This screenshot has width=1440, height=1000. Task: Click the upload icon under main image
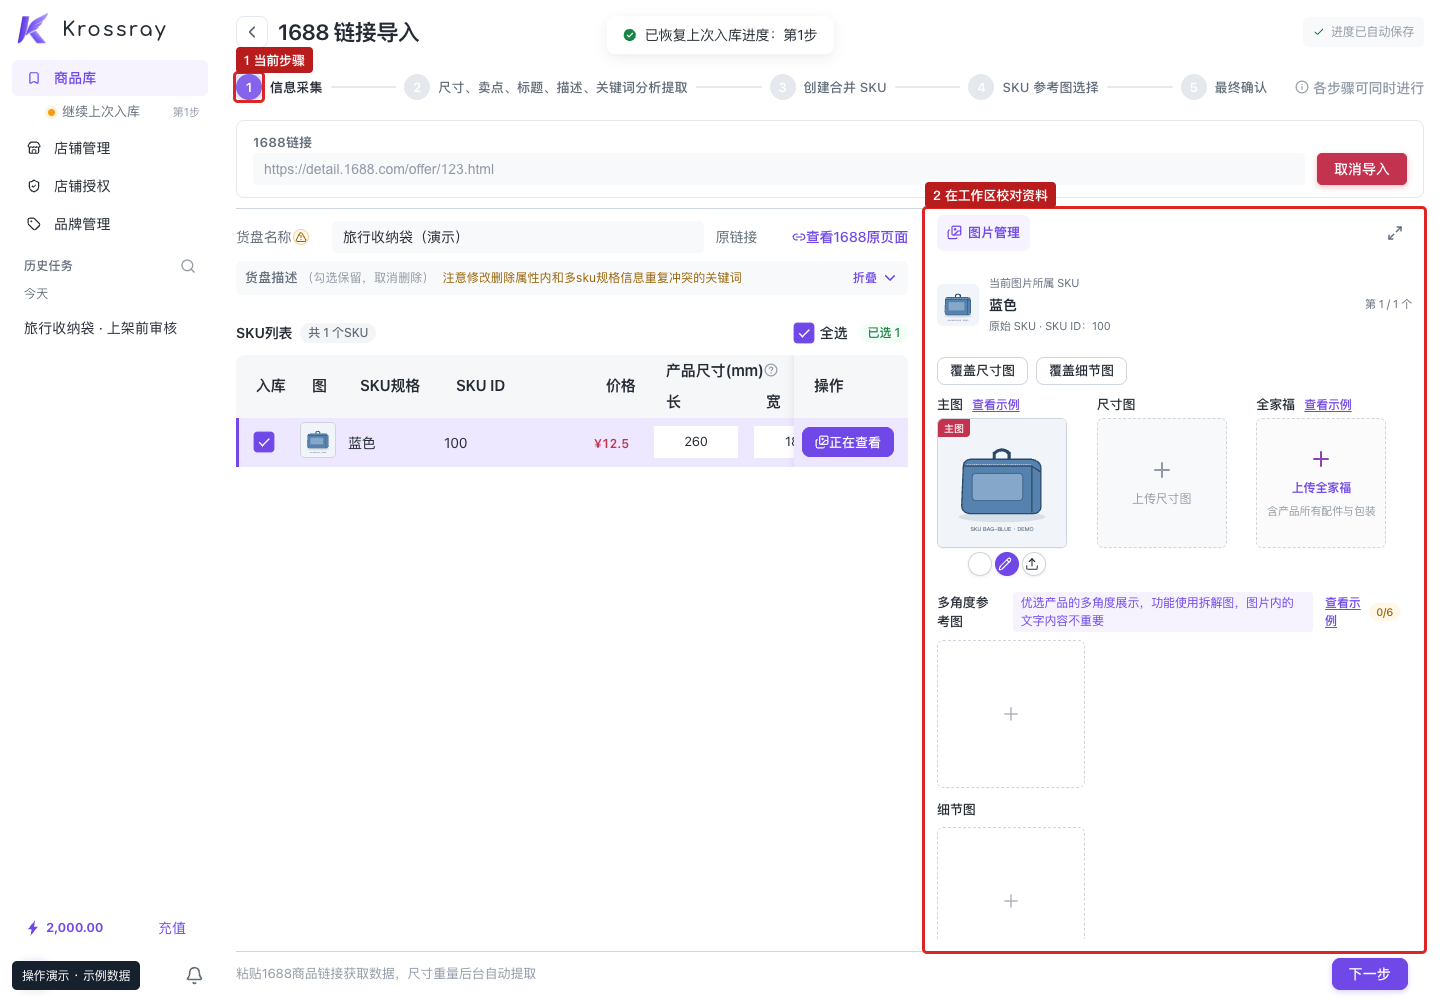1032,564
